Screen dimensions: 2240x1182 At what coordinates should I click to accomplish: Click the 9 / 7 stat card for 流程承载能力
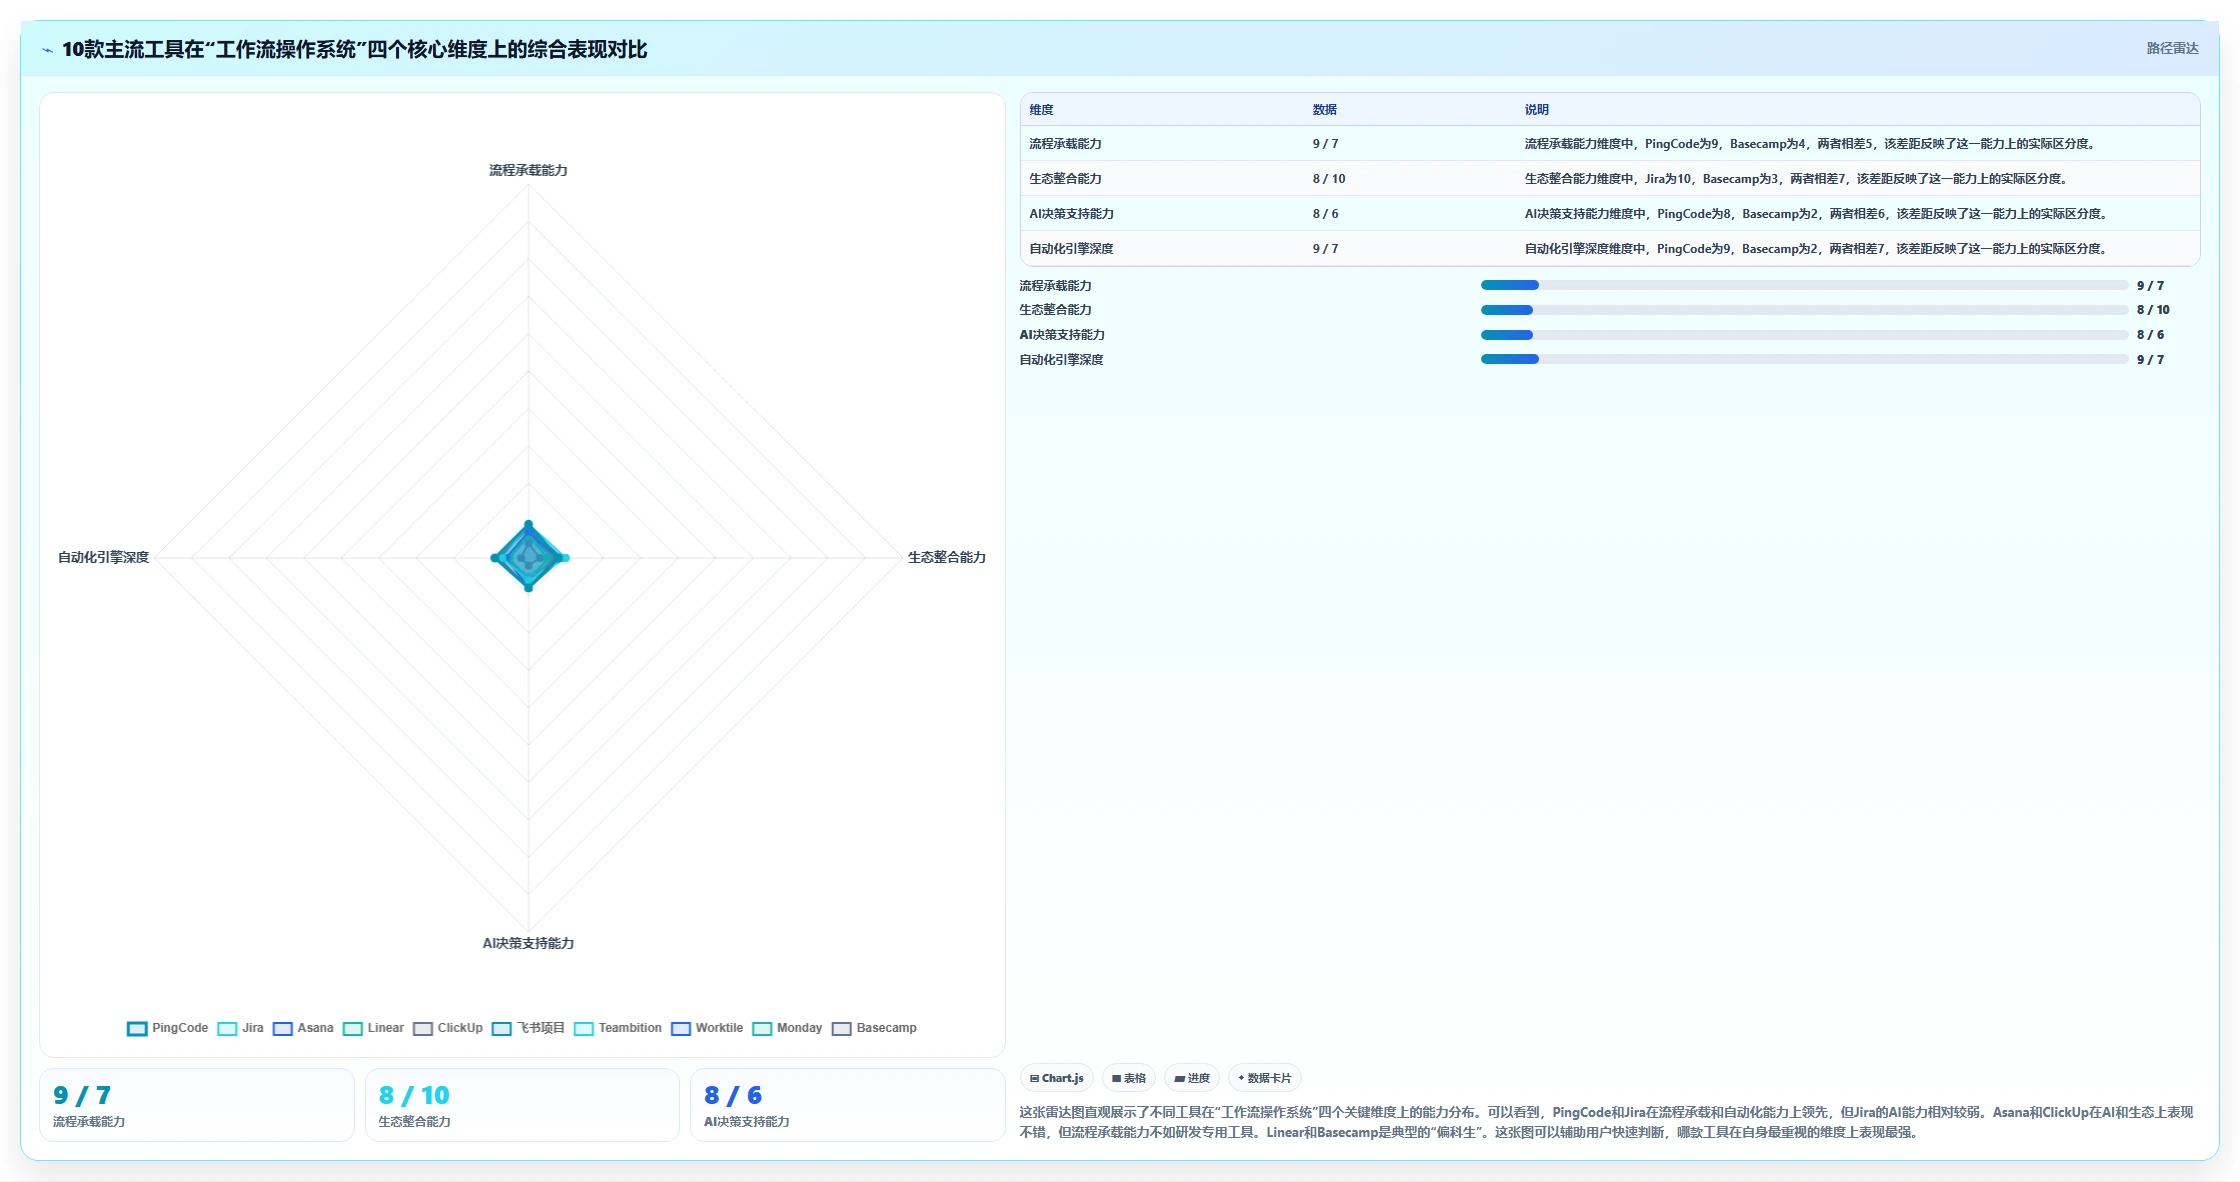(197, 1105)
